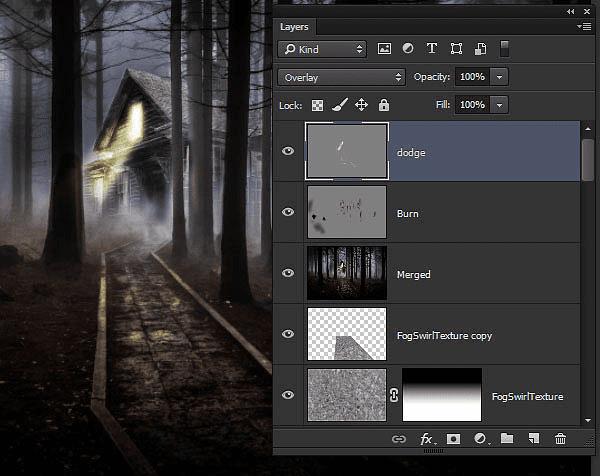Open the Overlay blend mode dropdown
Viewport: 600px width, 476px height.
coord(341,77)
